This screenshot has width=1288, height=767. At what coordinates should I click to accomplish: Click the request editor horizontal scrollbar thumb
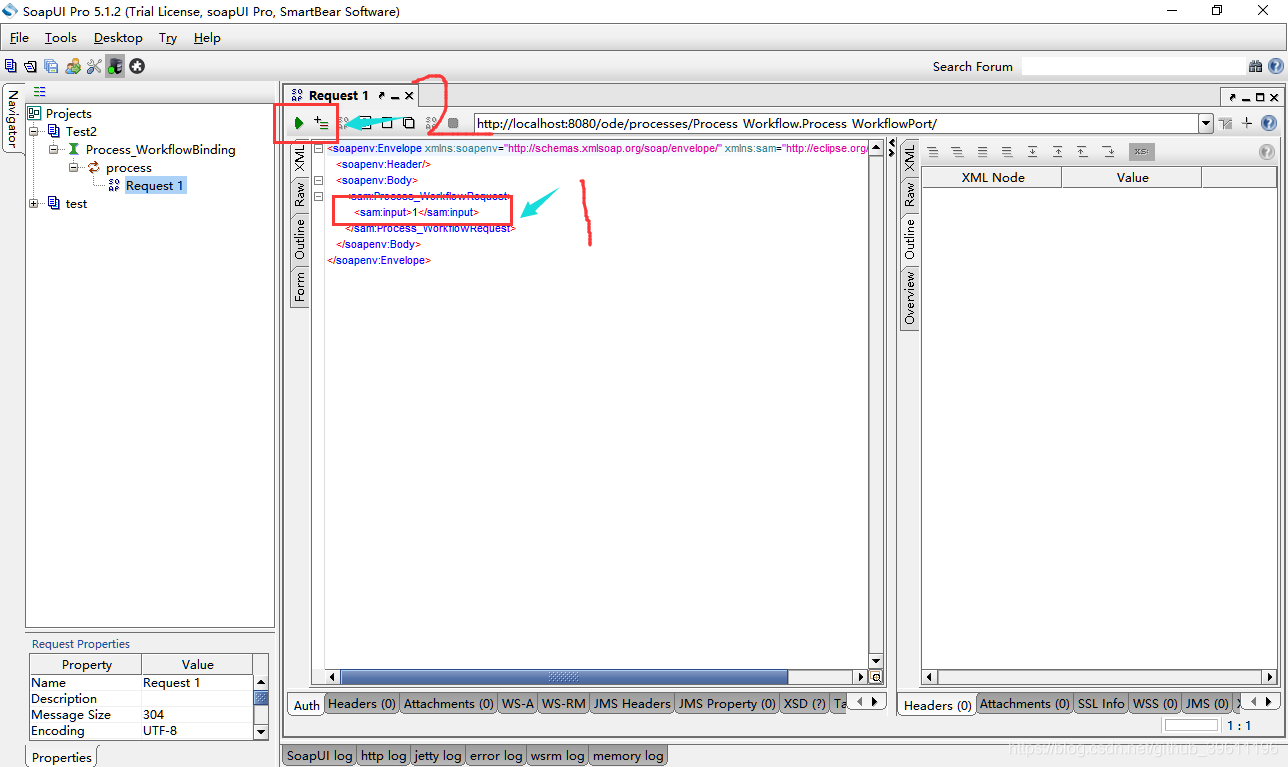coord(564,677)
